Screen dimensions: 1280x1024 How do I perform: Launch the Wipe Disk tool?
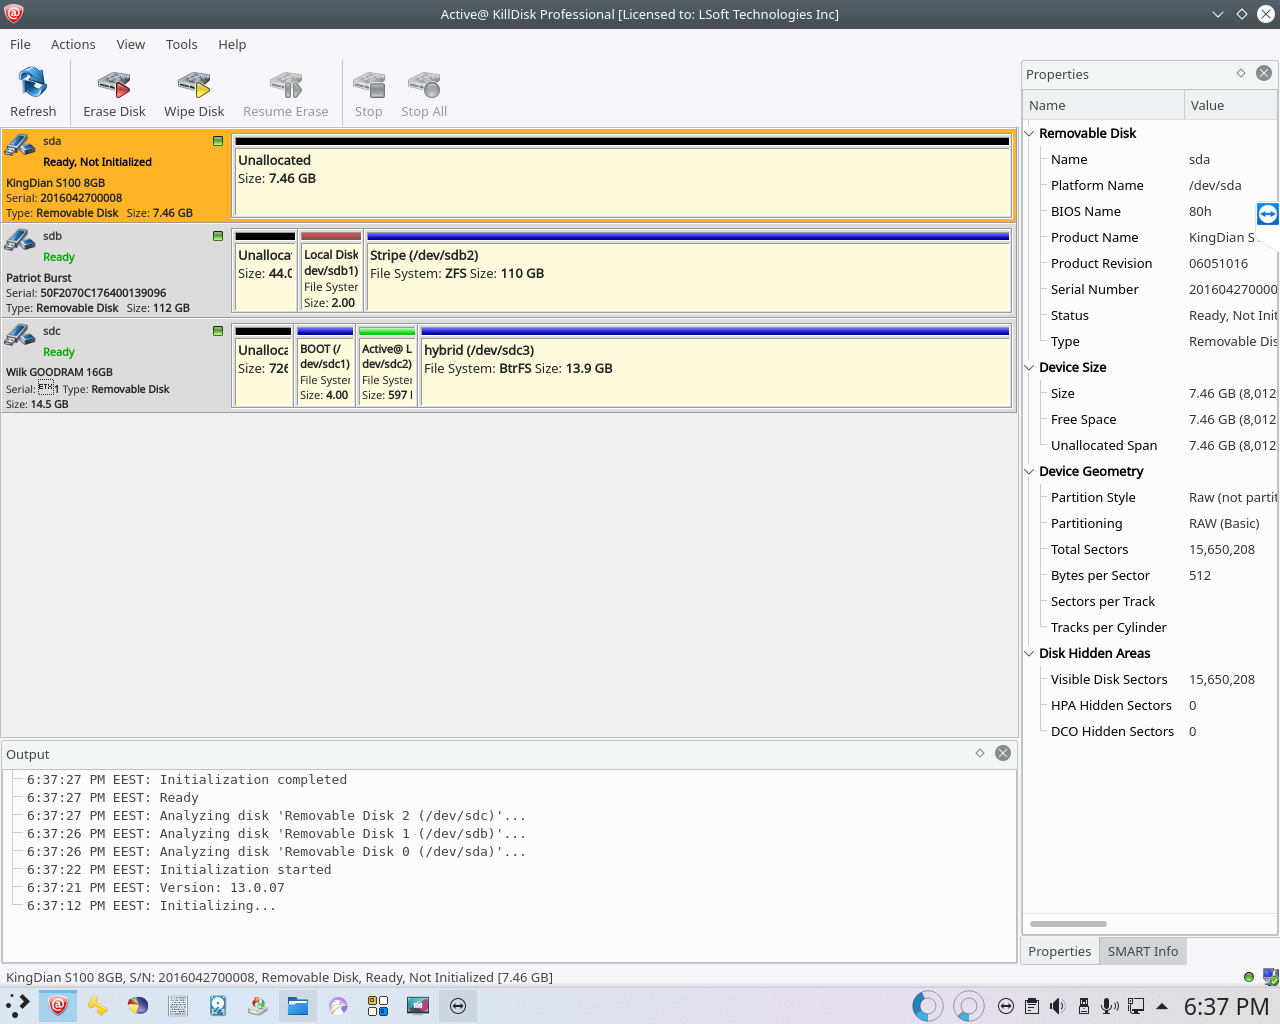tap(194, 92)
